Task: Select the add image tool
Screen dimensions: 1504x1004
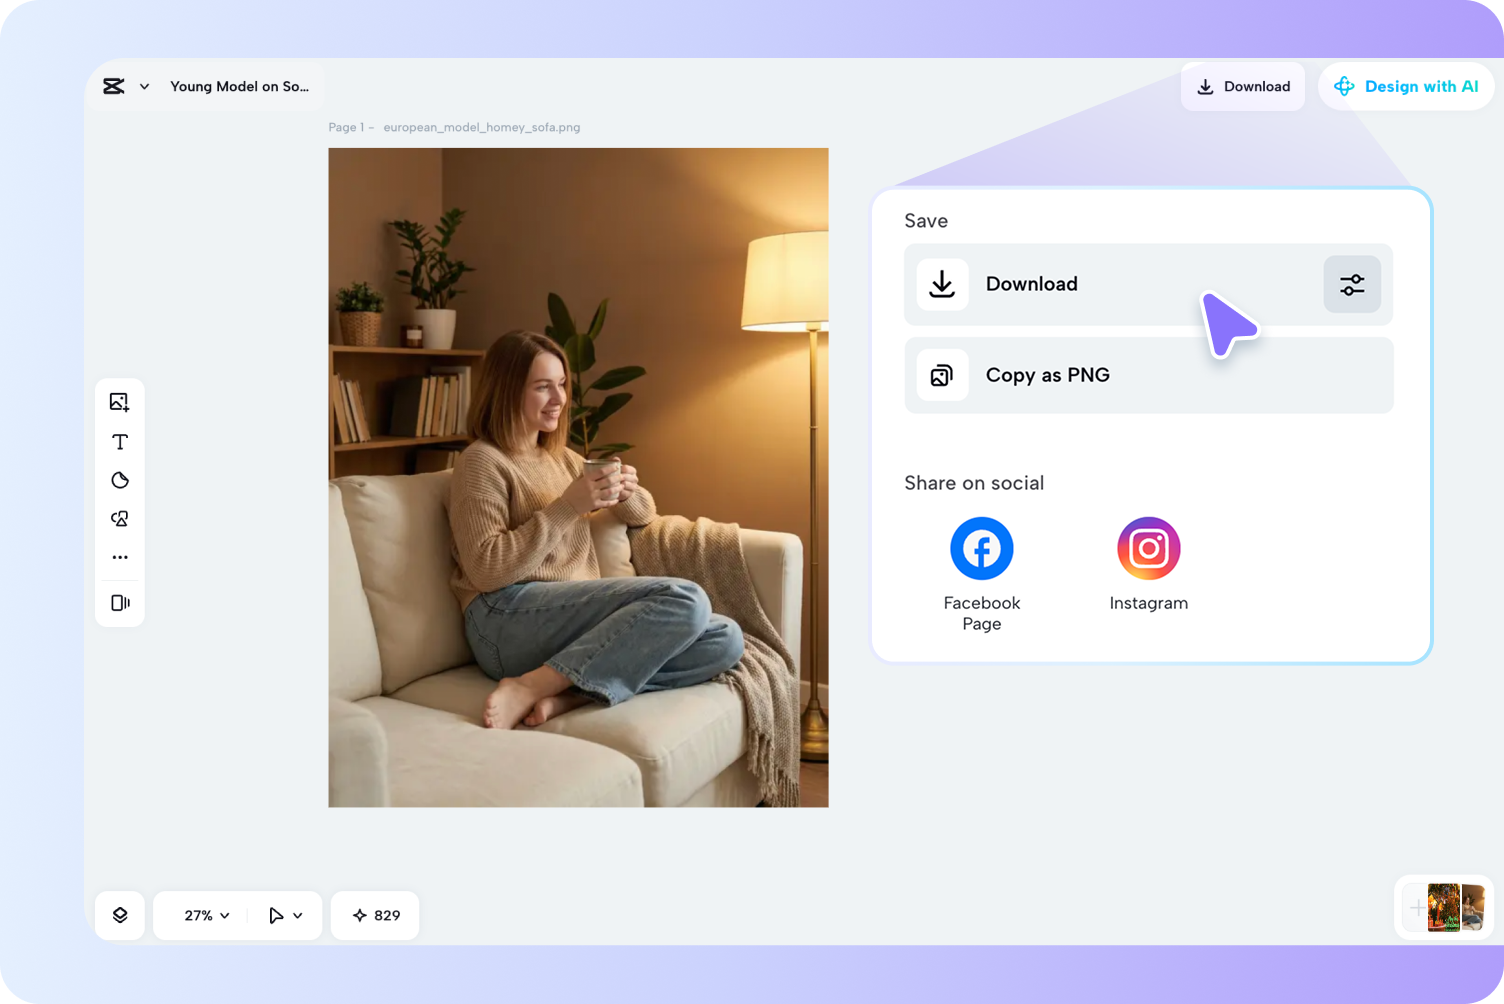Action: tap(120, 402)
